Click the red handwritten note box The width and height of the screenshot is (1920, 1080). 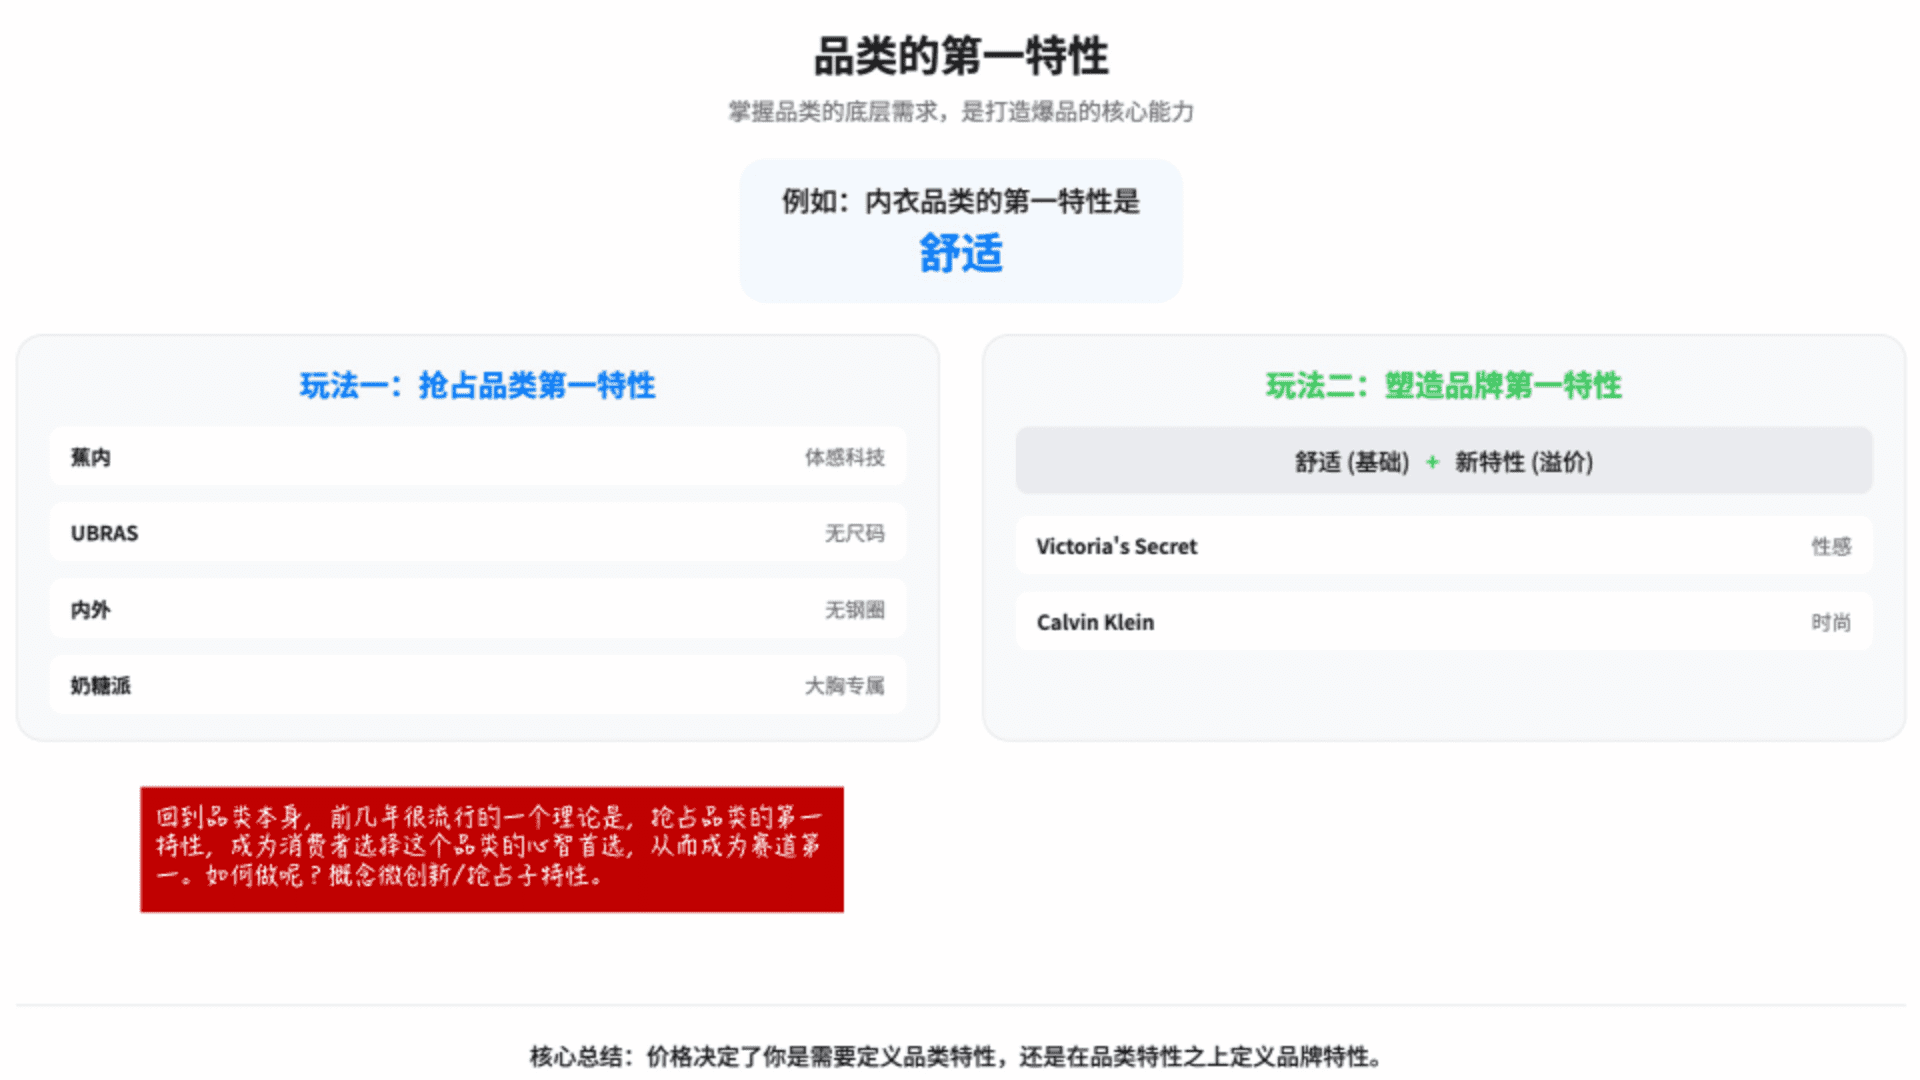[492, 849]
